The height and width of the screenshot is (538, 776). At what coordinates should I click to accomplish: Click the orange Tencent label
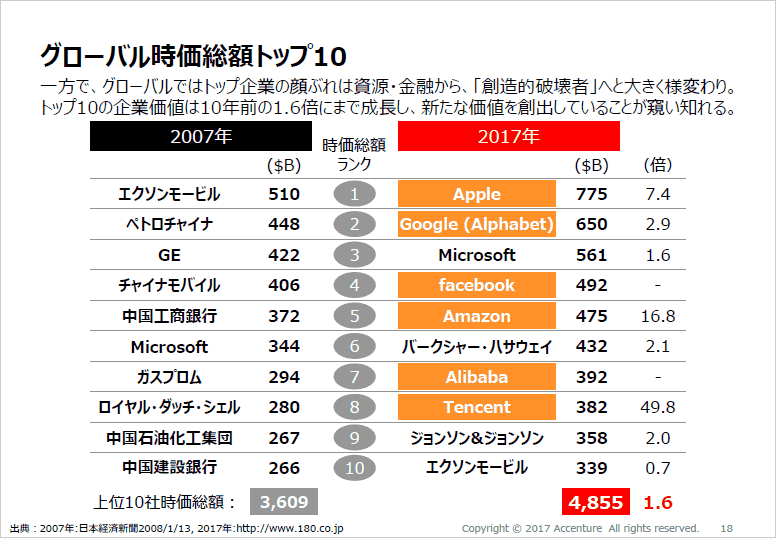477,407
